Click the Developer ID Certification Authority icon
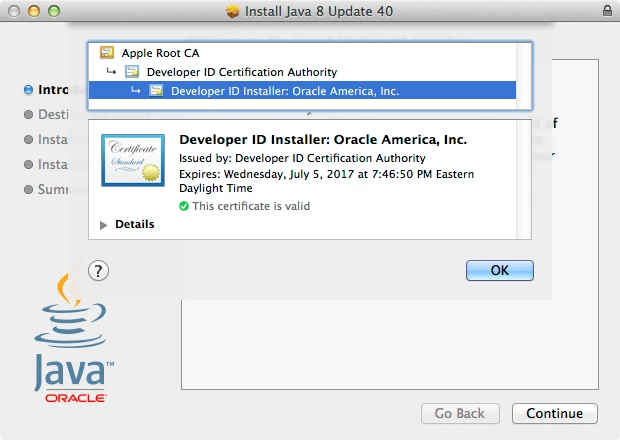 [x=132, y=72]
